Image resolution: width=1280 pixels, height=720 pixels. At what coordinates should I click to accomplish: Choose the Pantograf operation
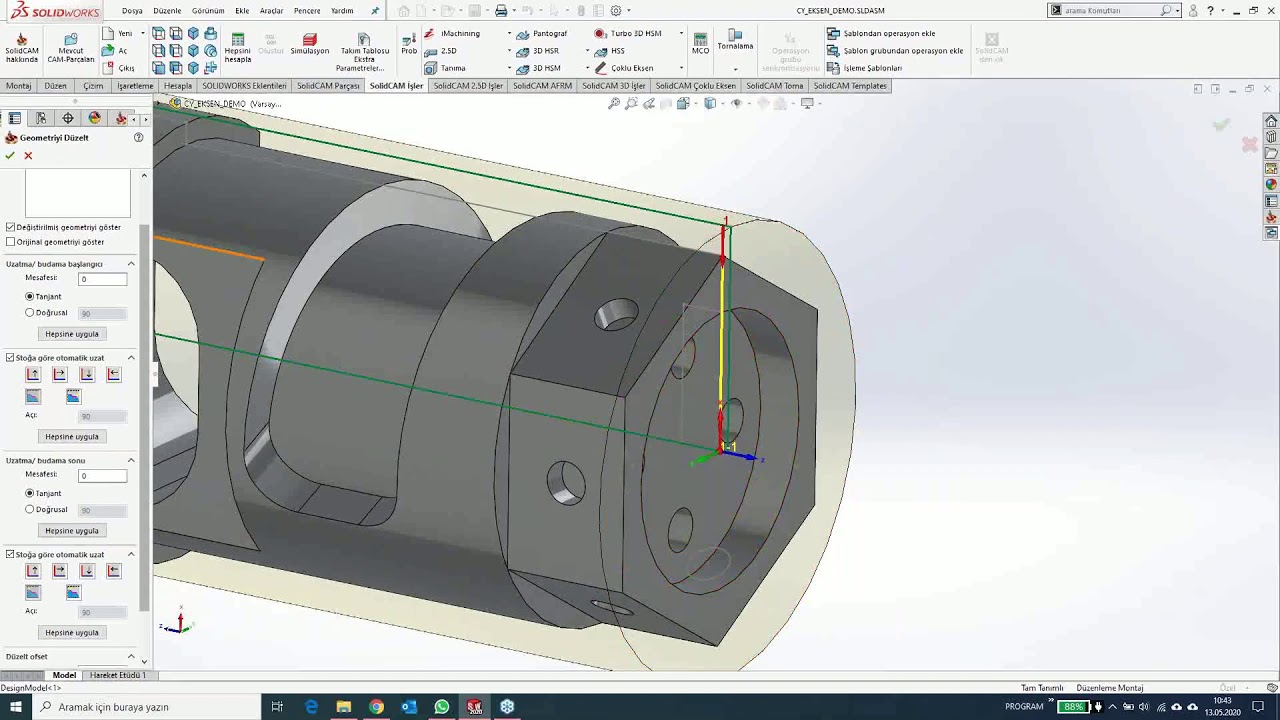(542, 33)
